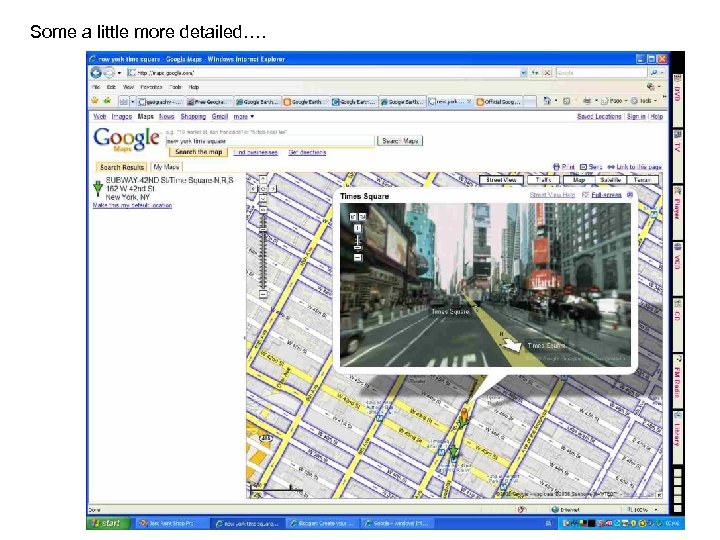Viewport: 720px width, 540px height.
Task: Click the Street View rotate left arrow
Action: (353, 216)
